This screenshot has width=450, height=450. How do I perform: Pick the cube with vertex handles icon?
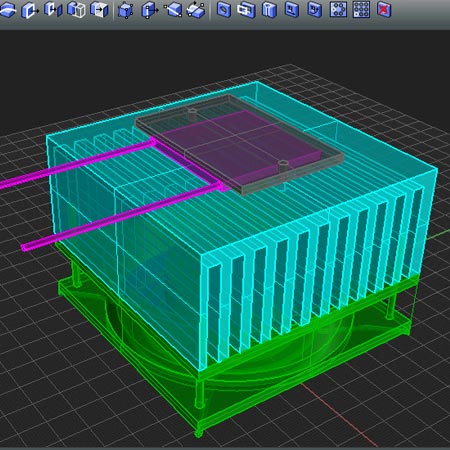(126, 10)
